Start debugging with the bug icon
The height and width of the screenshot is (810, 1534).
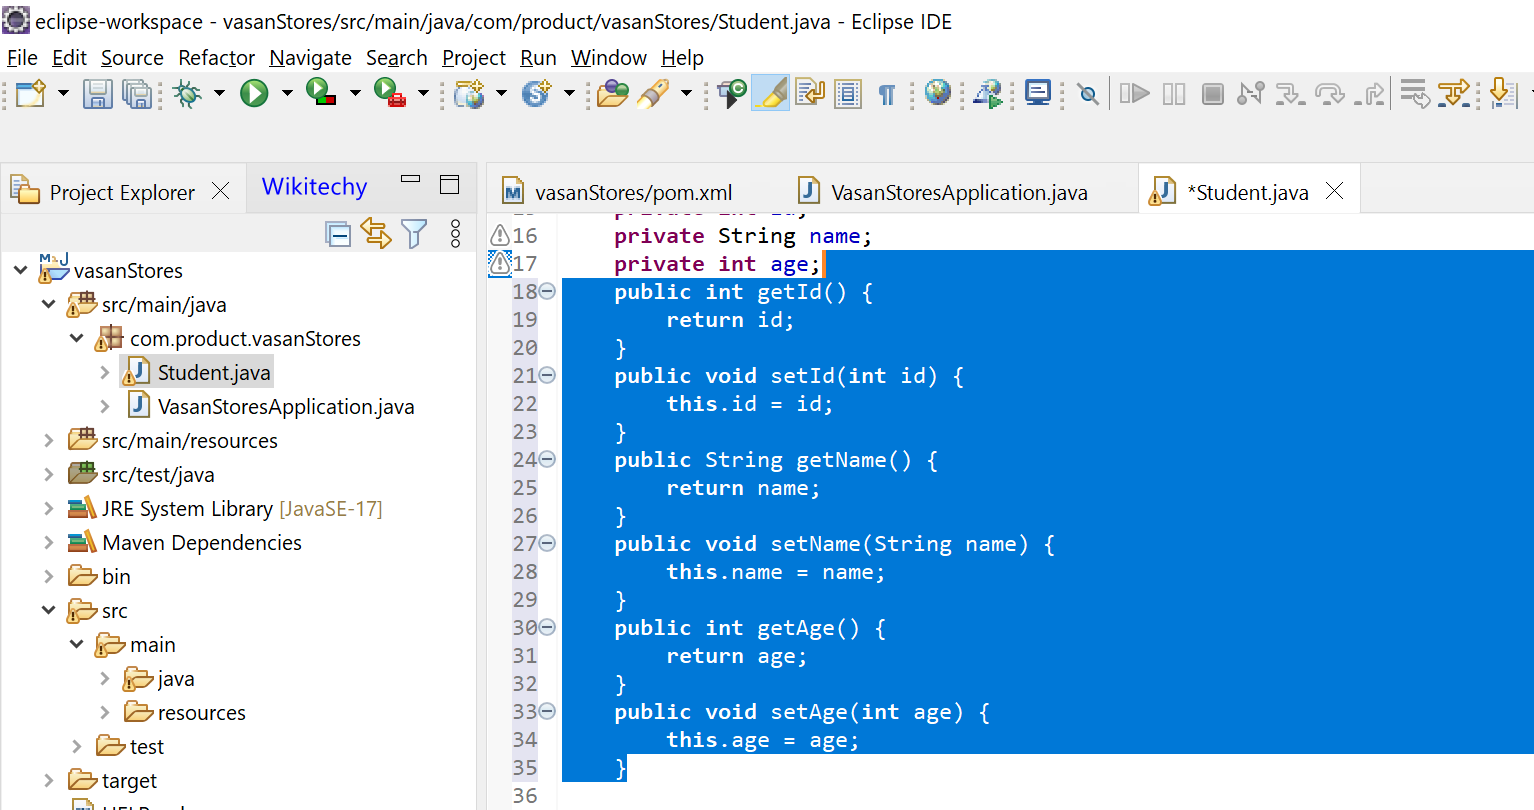187,94
